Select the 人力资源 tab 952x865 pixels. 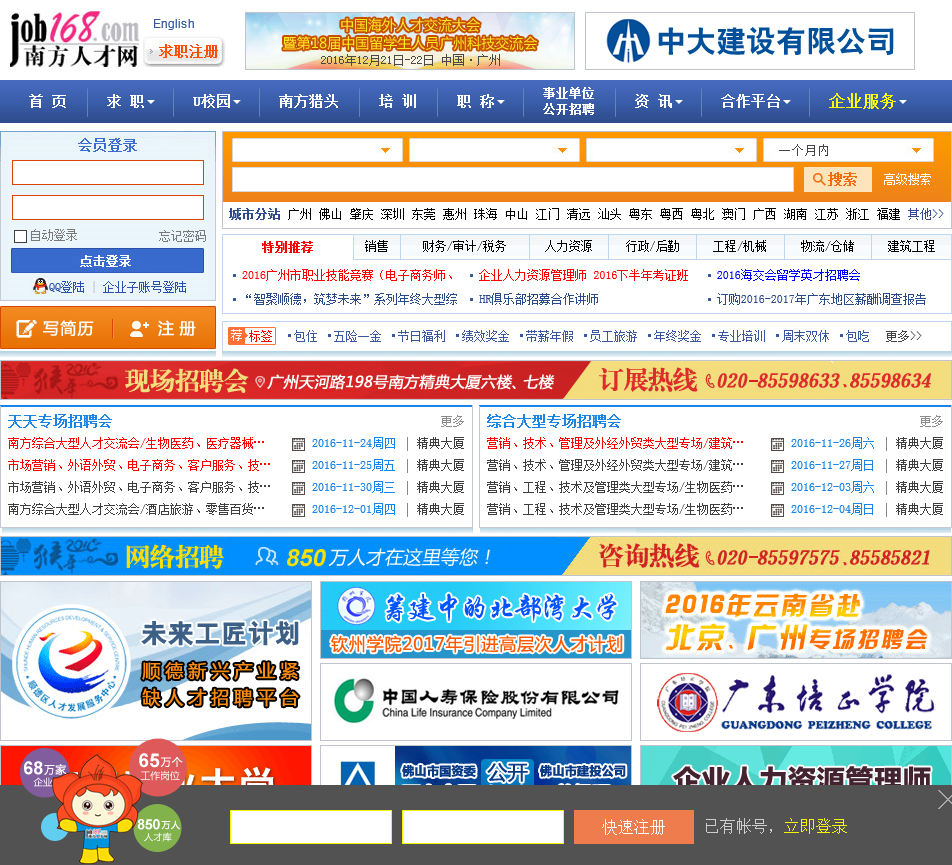(568, 246)
